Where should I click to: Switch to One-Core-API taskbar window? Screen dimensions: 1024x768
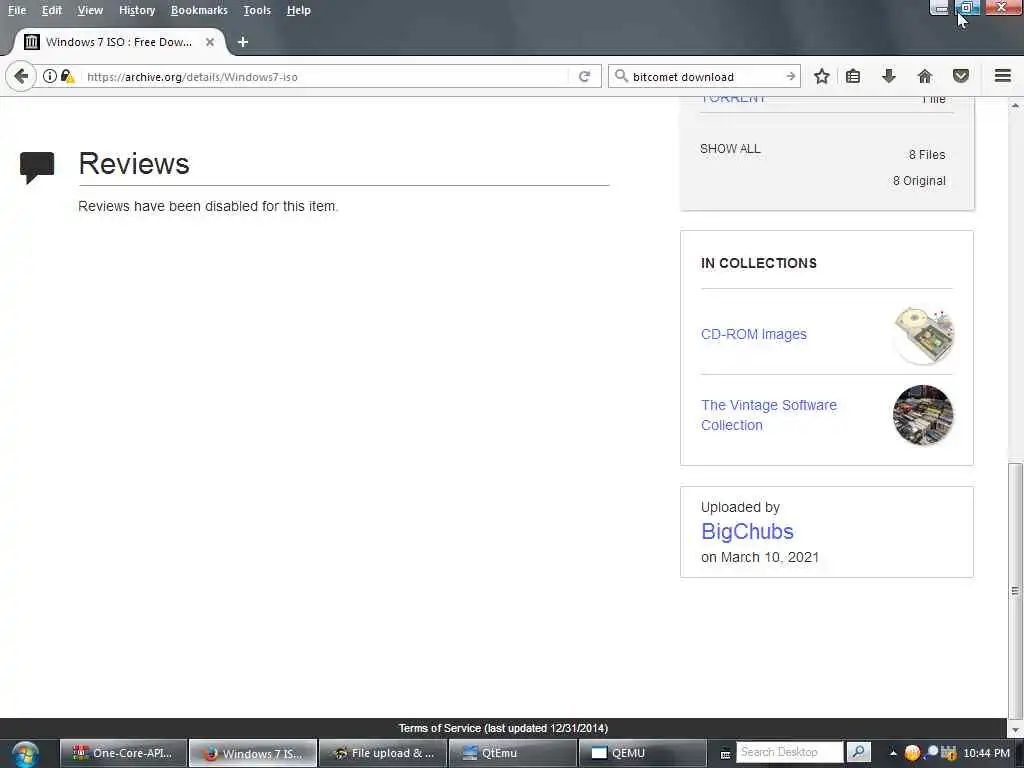[x=123, y=753]
